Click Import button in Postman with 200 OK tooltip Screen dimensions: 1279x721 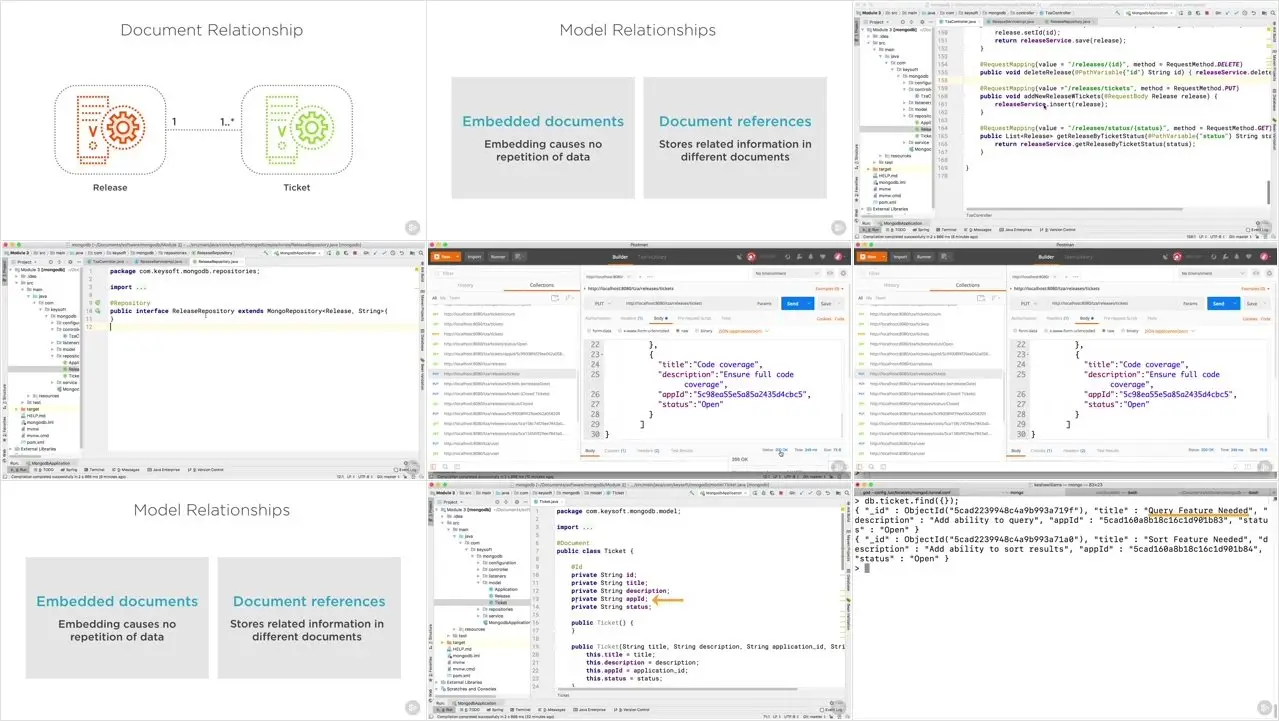pyautogui.click(x=474, y=256)
